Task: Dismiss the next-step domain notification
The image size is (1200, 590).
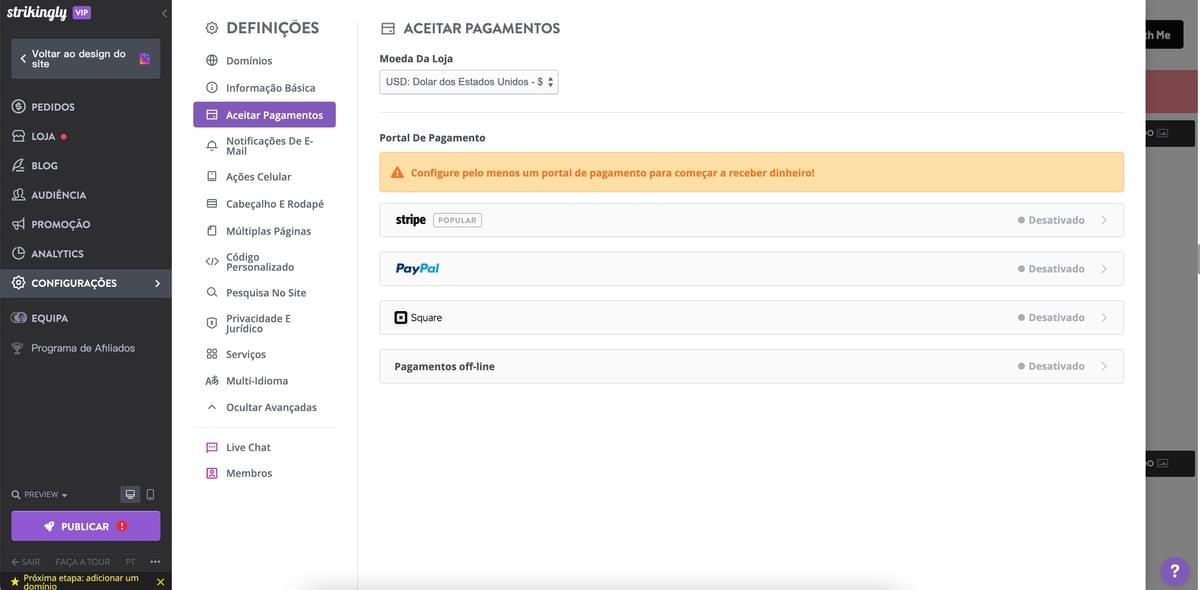Action: (160, 582)
